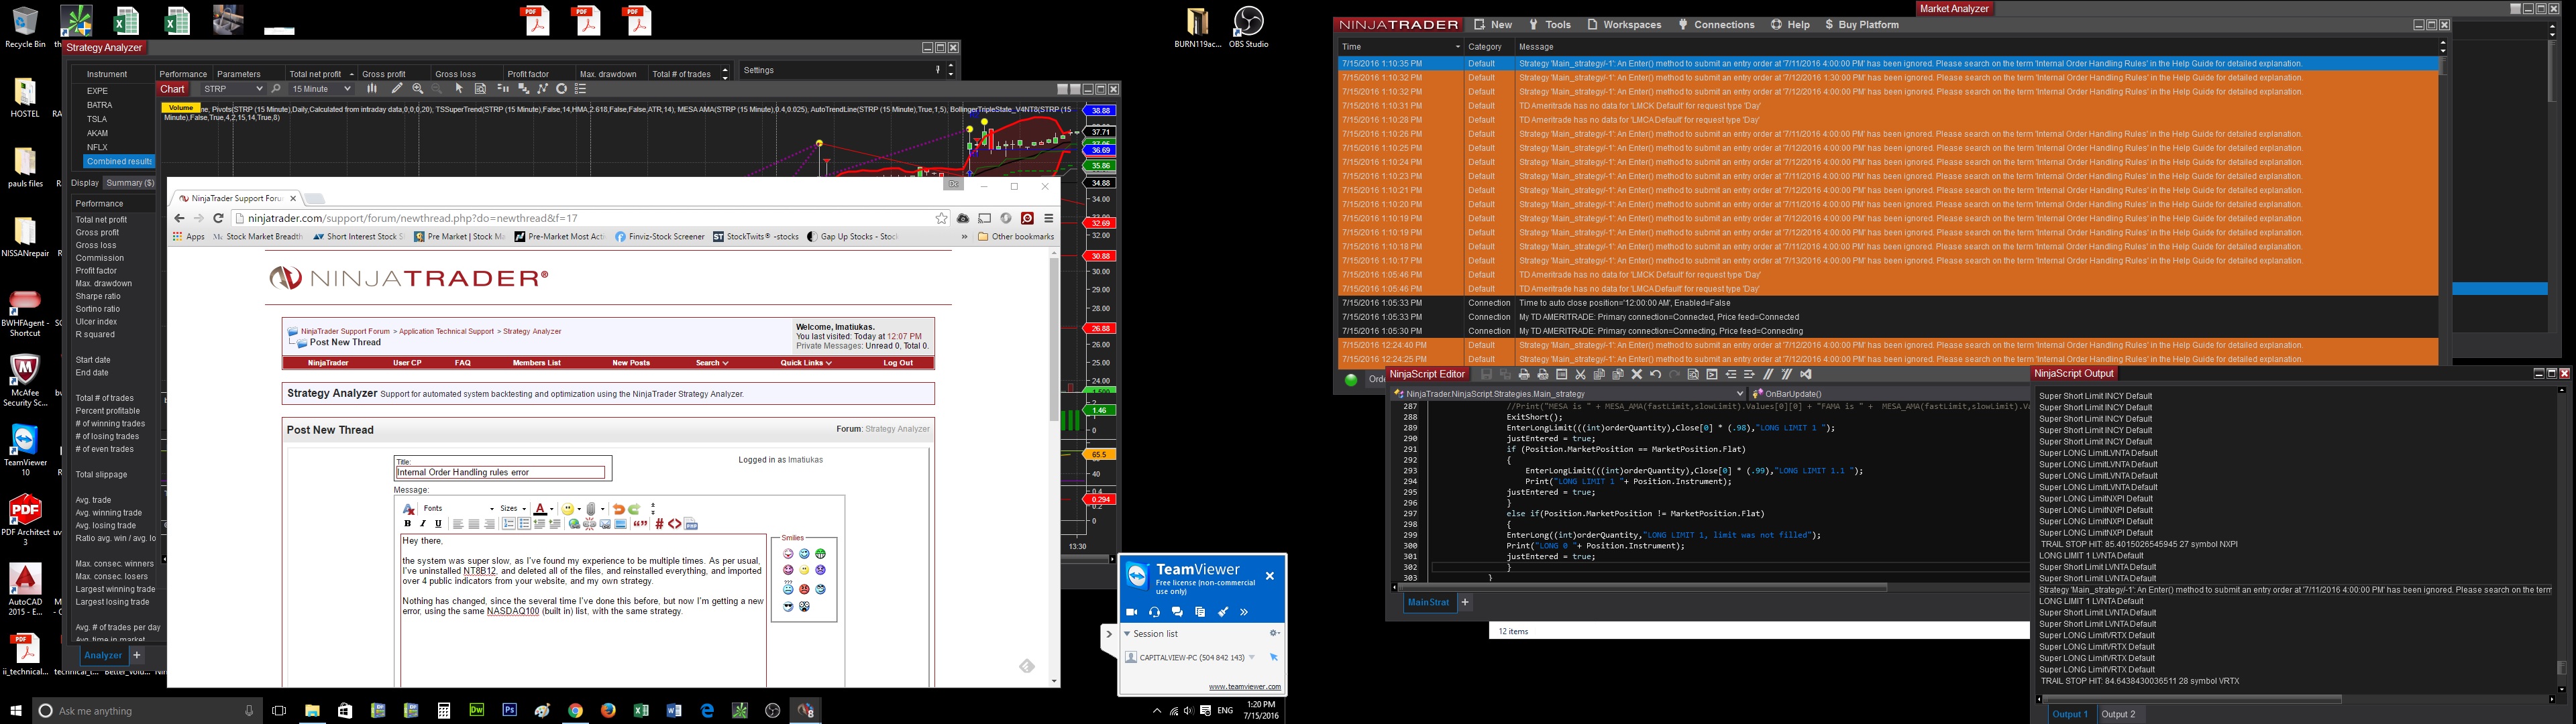Open the 15 Minute interval dropdown

tap(347, 89)
